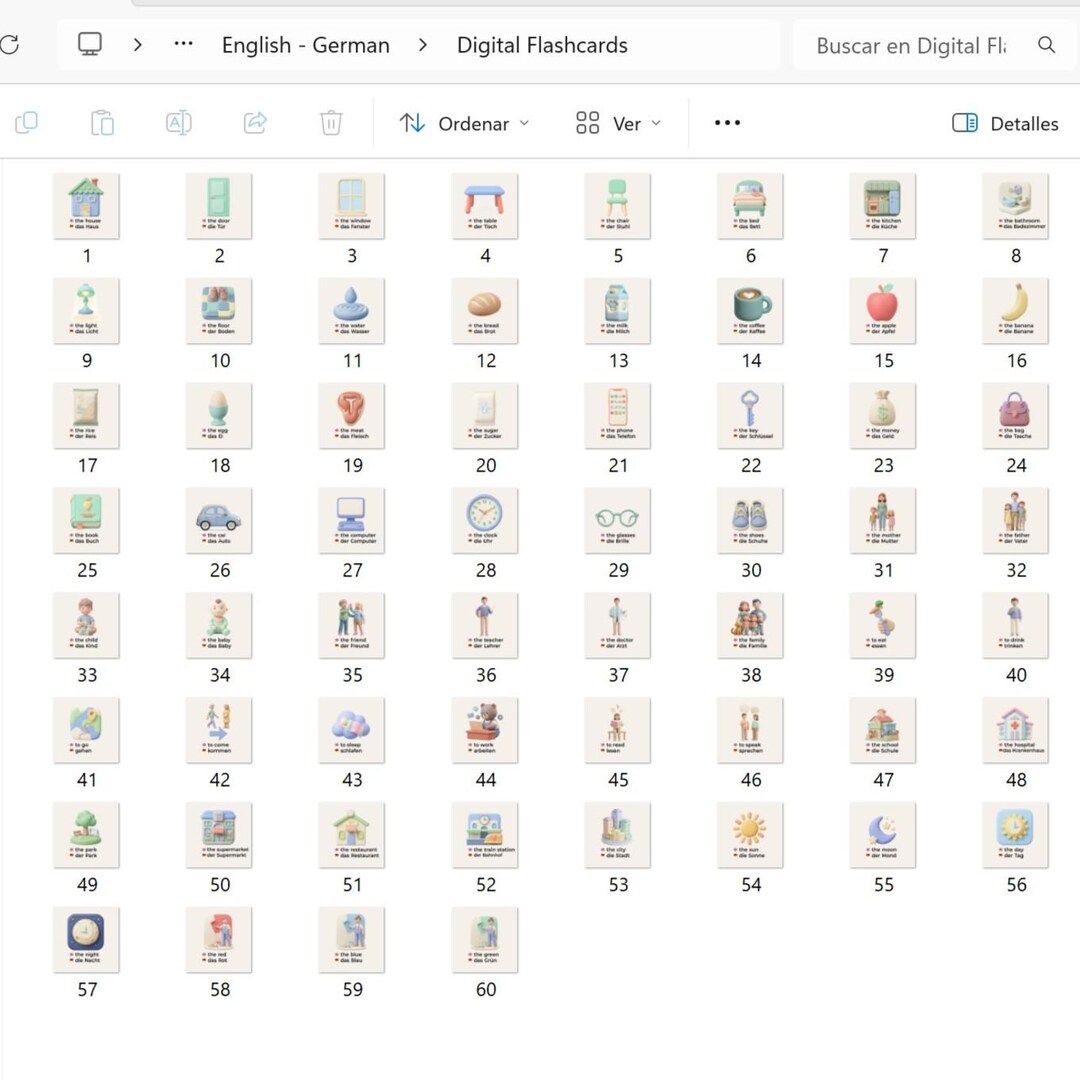
Task: Click the refresh icon
Action: pyautogui.click(x=10, y=45)
